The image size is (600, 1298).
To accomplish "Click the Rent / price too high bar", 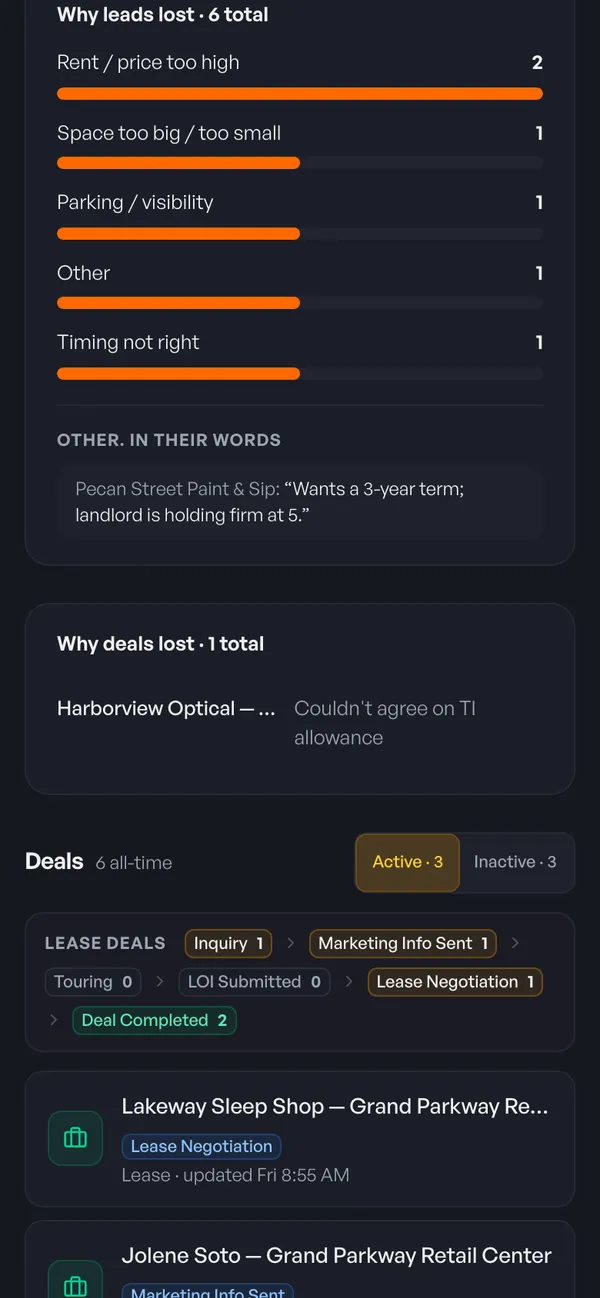I will coord(300,94).
